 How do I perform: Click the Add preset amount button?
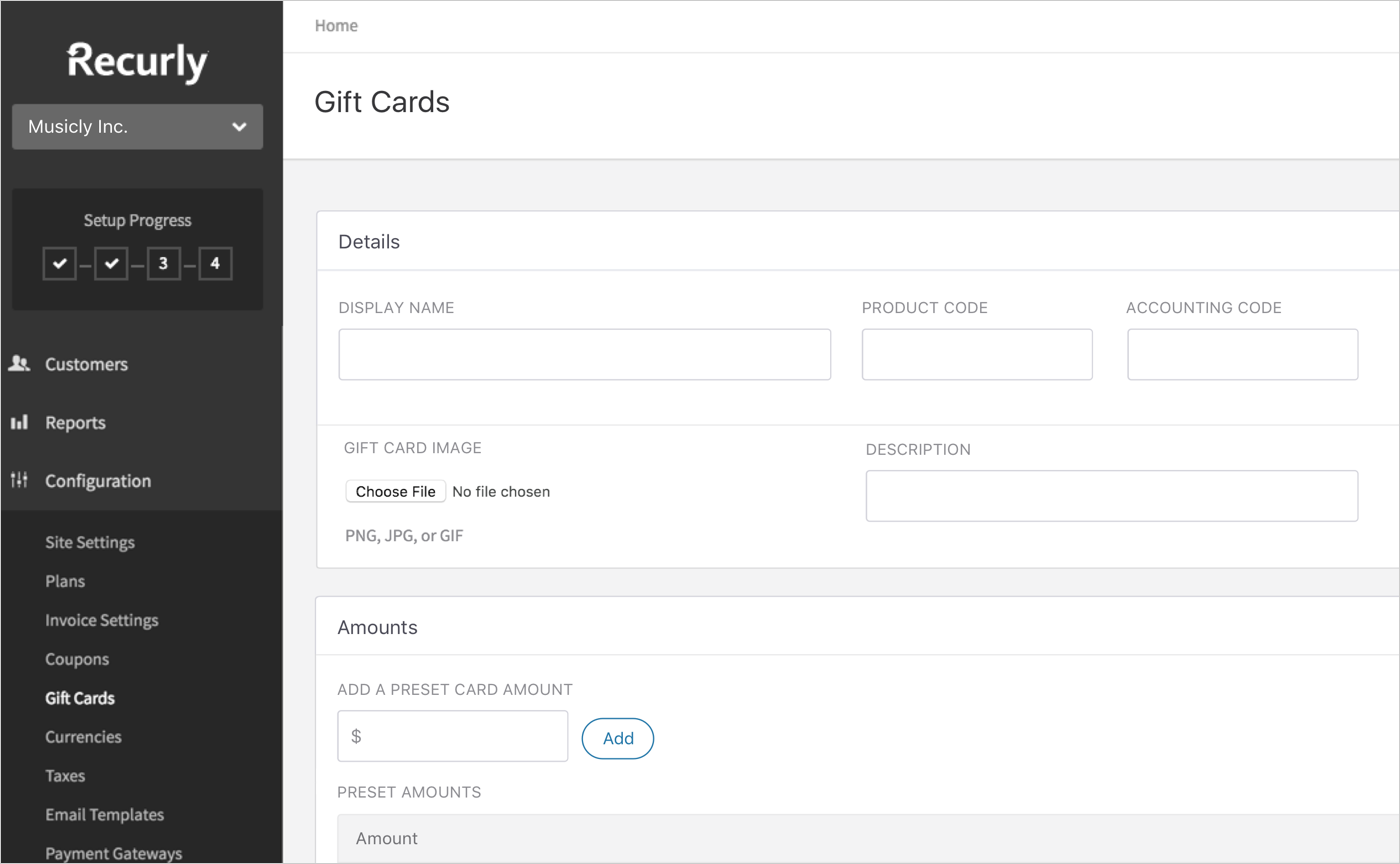coord(618,738)
